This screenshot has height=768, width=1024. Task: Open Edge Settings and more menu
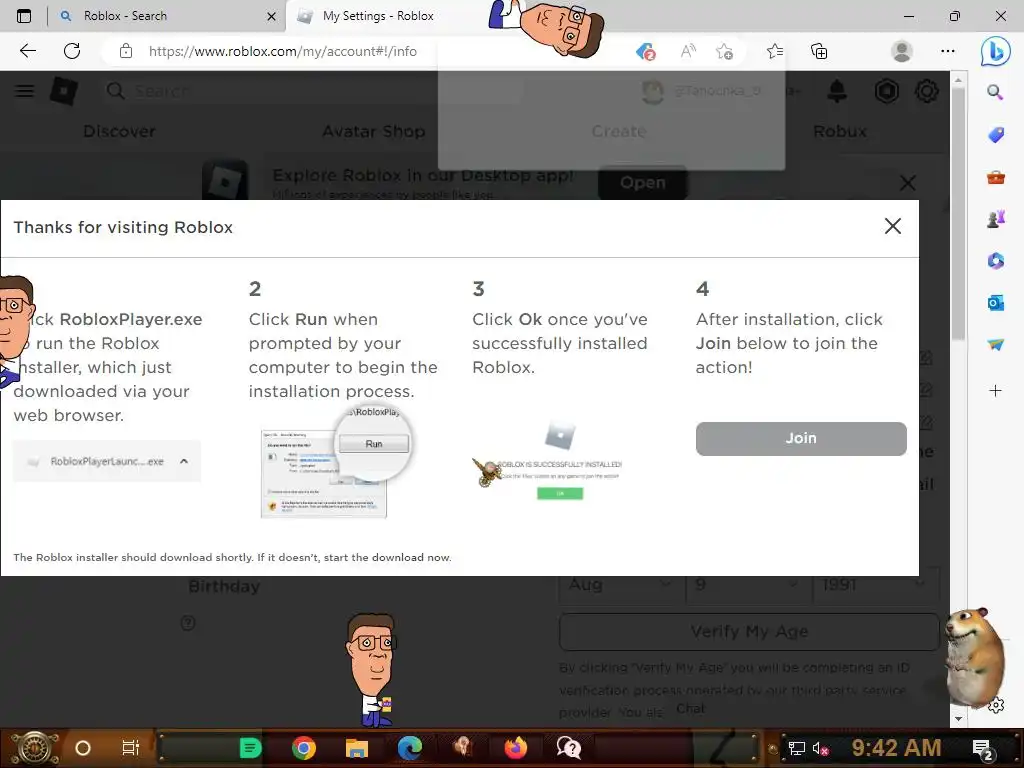948,51
